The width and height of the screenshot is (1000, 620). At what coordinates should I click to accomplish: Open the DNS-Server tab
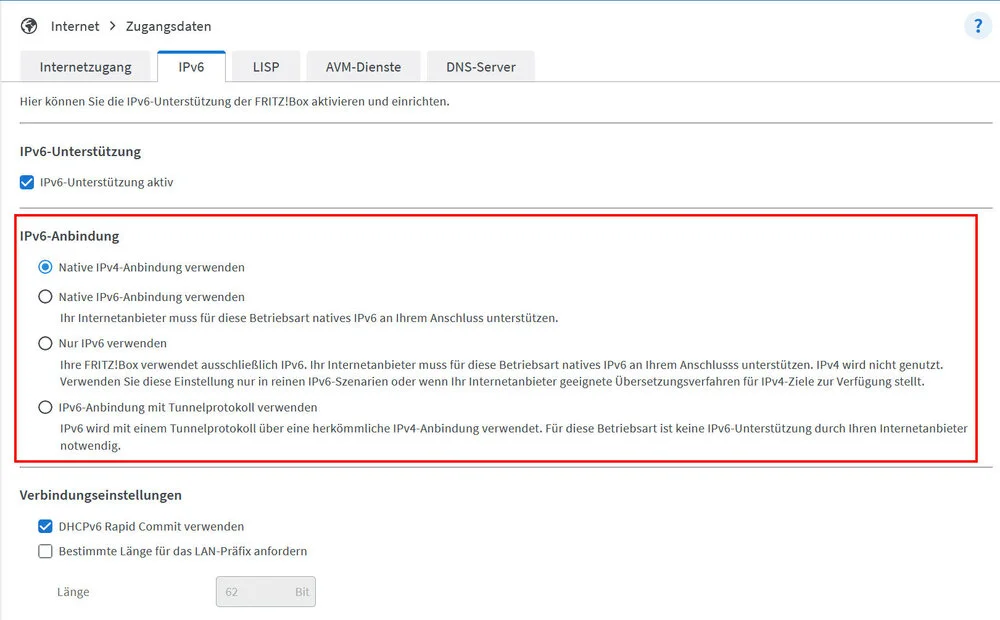pos(480,67)
